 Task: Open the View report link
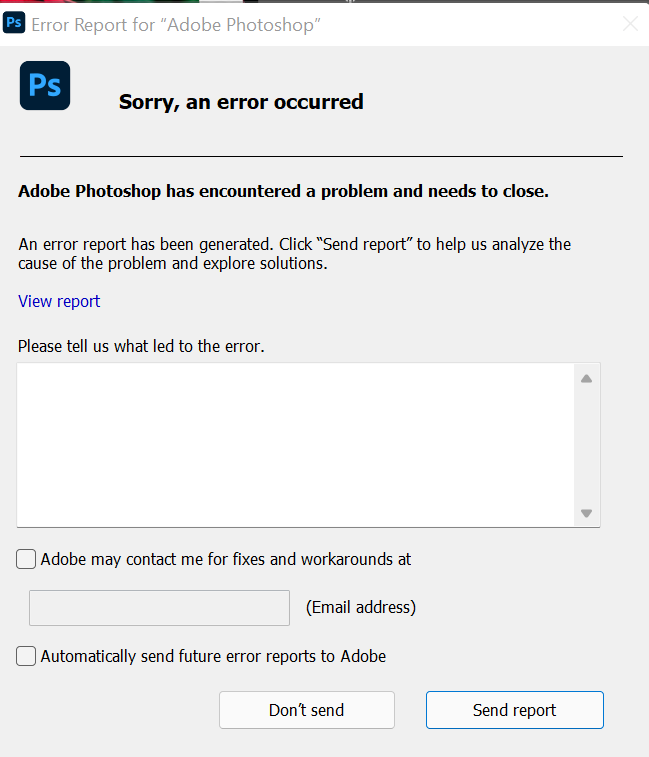point(59,301)
